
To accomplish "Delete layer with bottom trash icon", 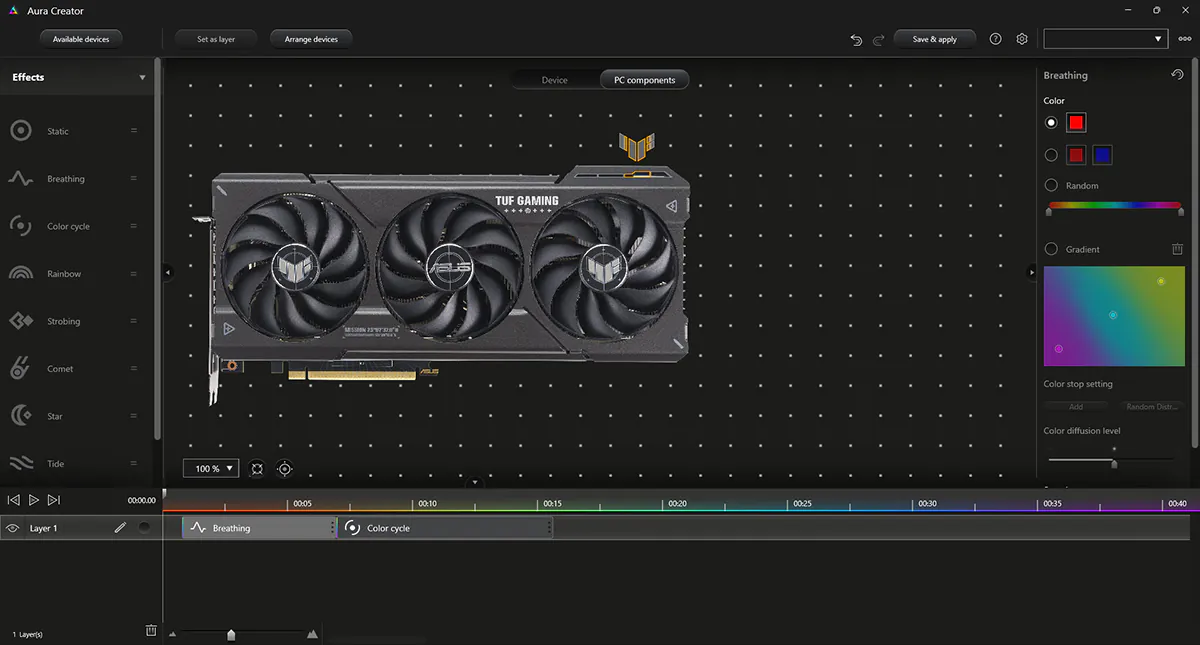I will click(151, 630).
